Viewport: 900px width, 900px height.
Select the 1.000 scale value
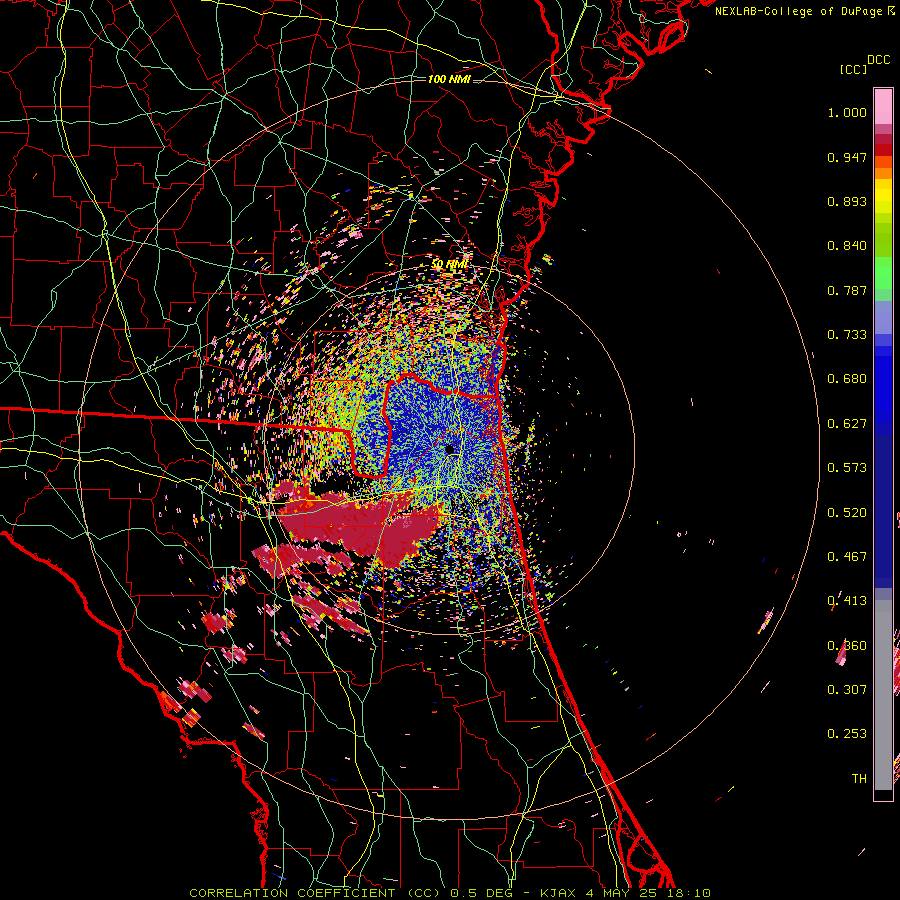[x=847, y=112]
